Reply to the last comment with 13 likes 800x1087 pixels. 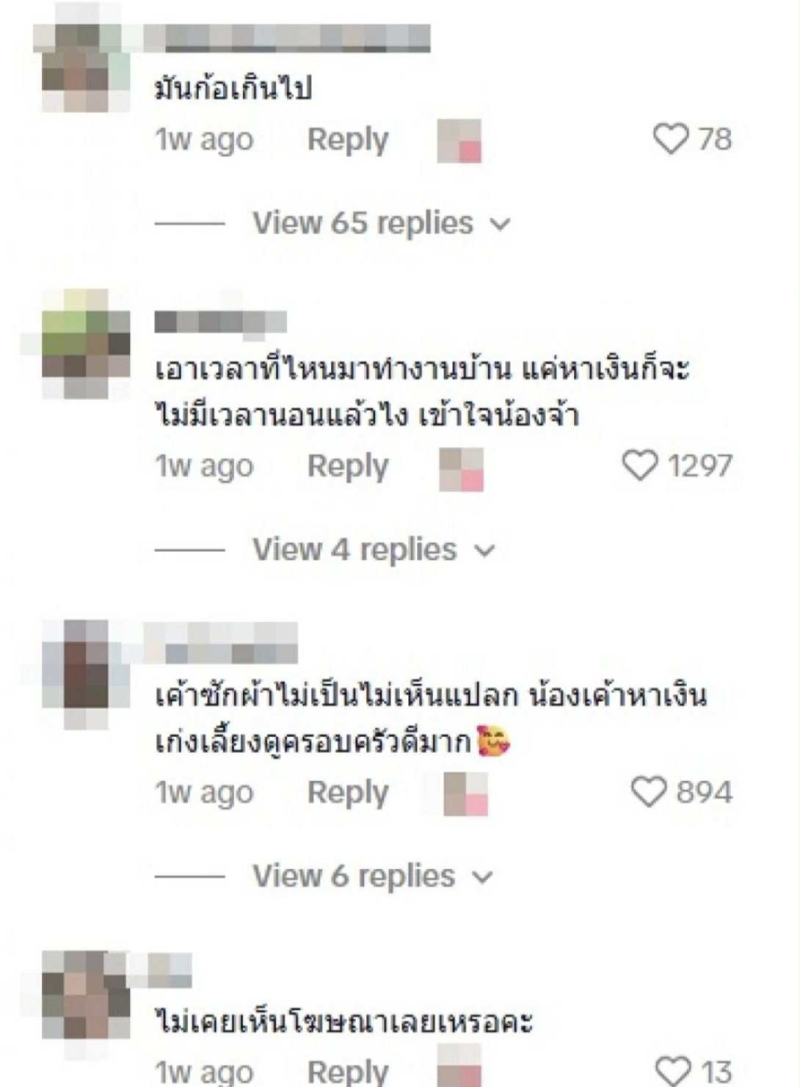point(348,1072)
